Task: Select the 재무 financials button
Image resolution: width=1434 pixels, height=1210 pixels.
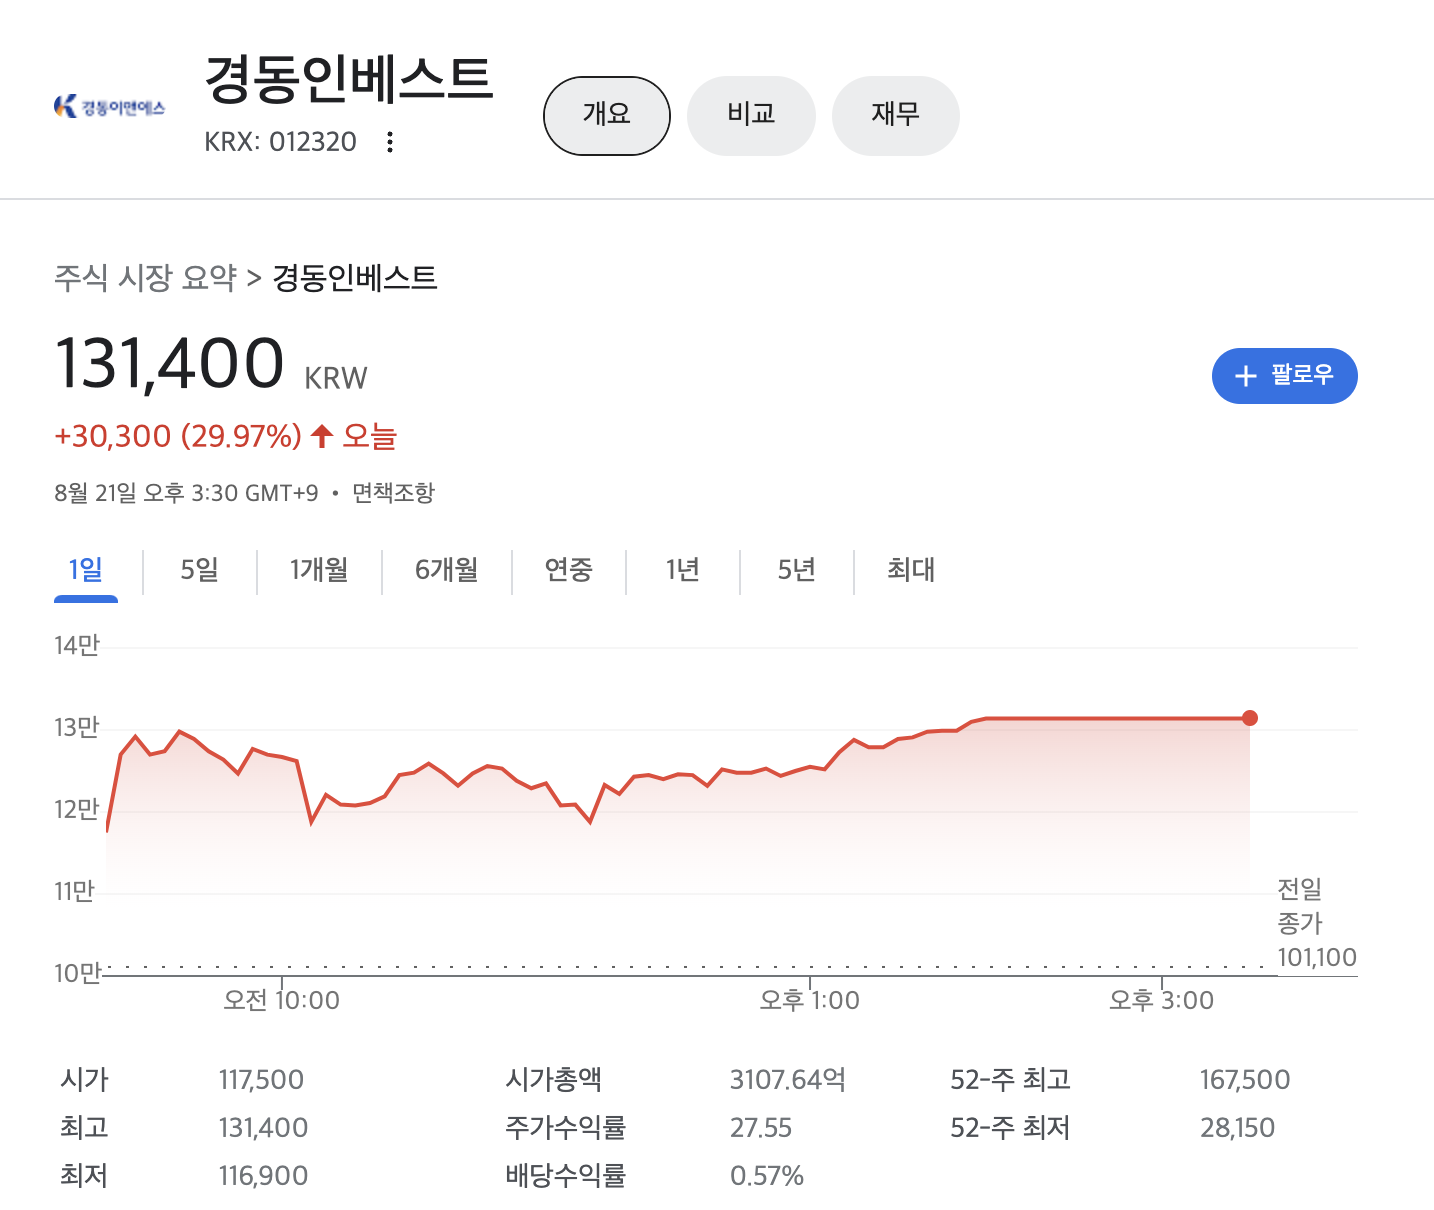Action: tap(895, 115)
